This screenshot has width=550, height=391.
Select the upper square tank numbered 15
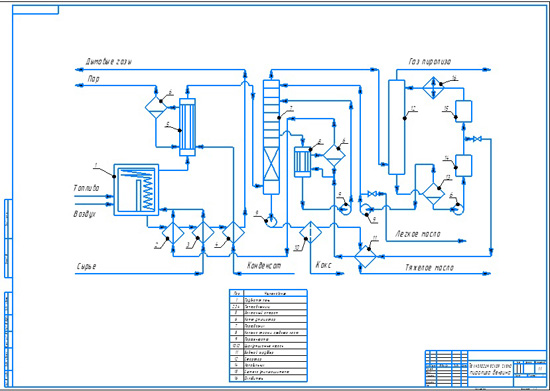463,111
